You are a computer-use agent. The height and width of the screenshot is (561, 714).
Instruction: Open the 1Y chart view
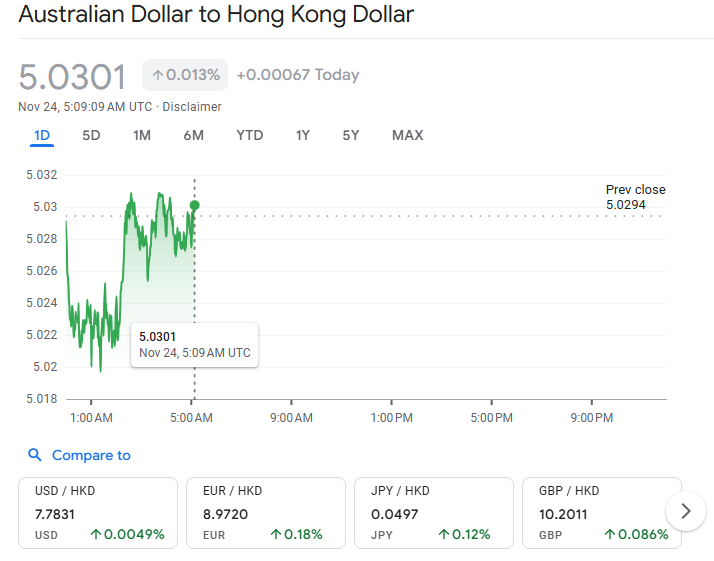[x=302, y=135]
